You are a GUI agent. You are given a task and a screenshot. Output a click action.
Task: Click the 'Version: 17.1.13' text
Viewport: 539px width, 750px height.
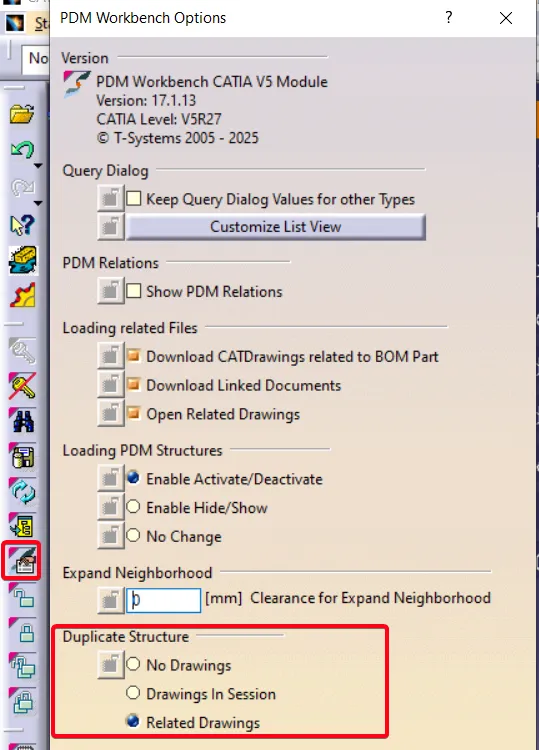146,100
